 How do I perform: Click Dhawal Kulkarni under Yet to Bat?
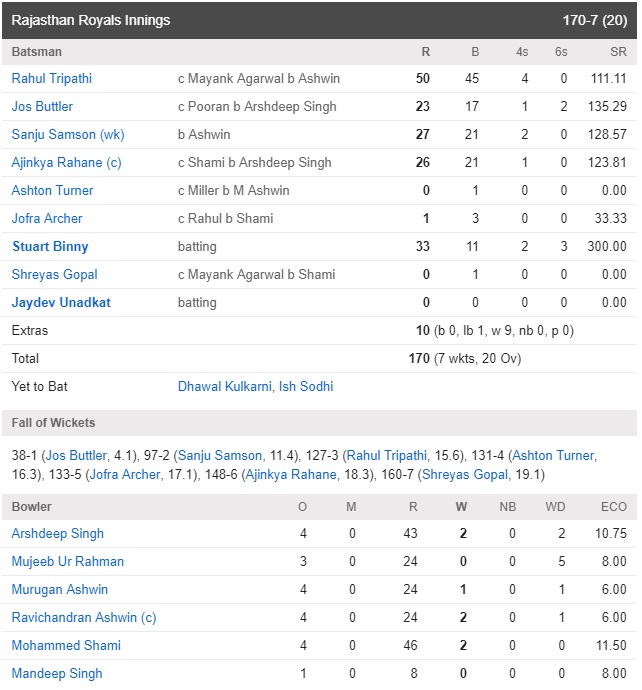[x=224, y=387]
